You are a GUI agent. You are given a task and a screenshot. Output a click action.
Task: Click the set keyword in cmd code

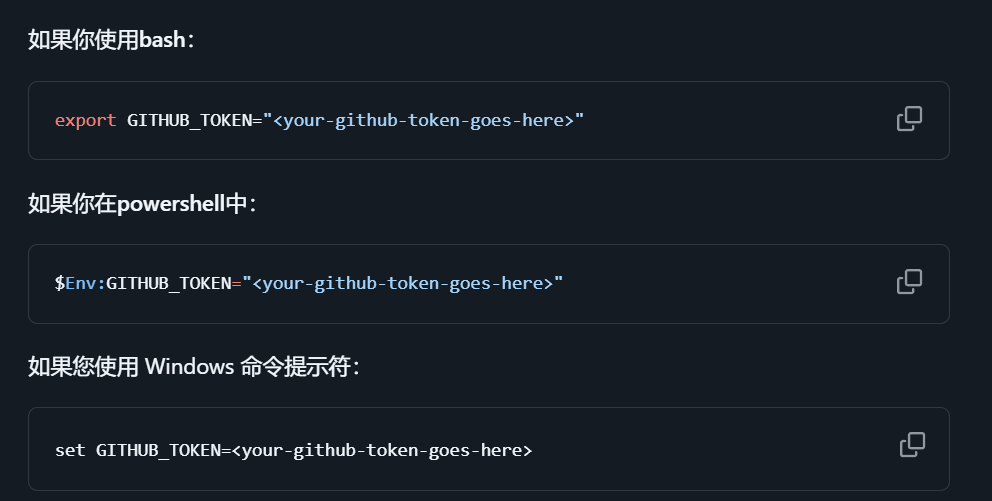tap(70, 450)
